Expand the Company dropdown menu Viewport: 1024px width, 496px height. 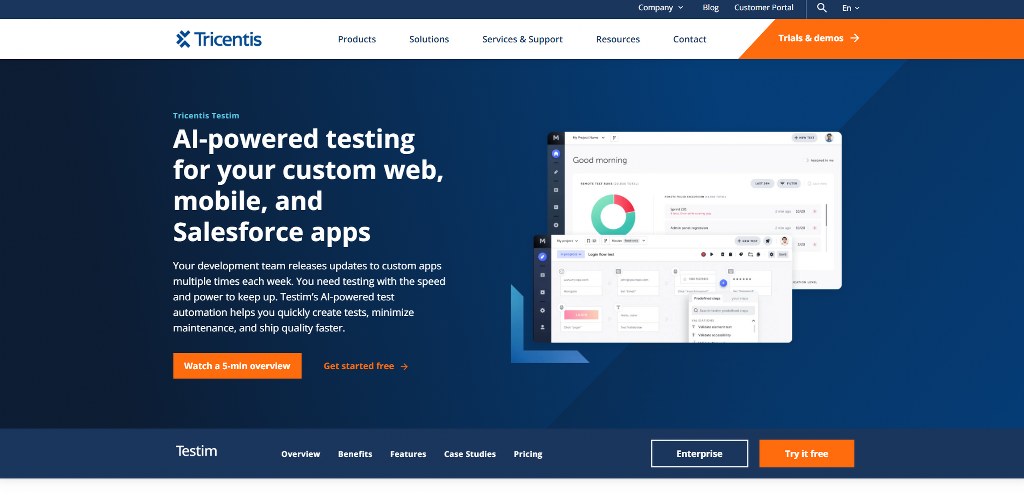point(660,8)
